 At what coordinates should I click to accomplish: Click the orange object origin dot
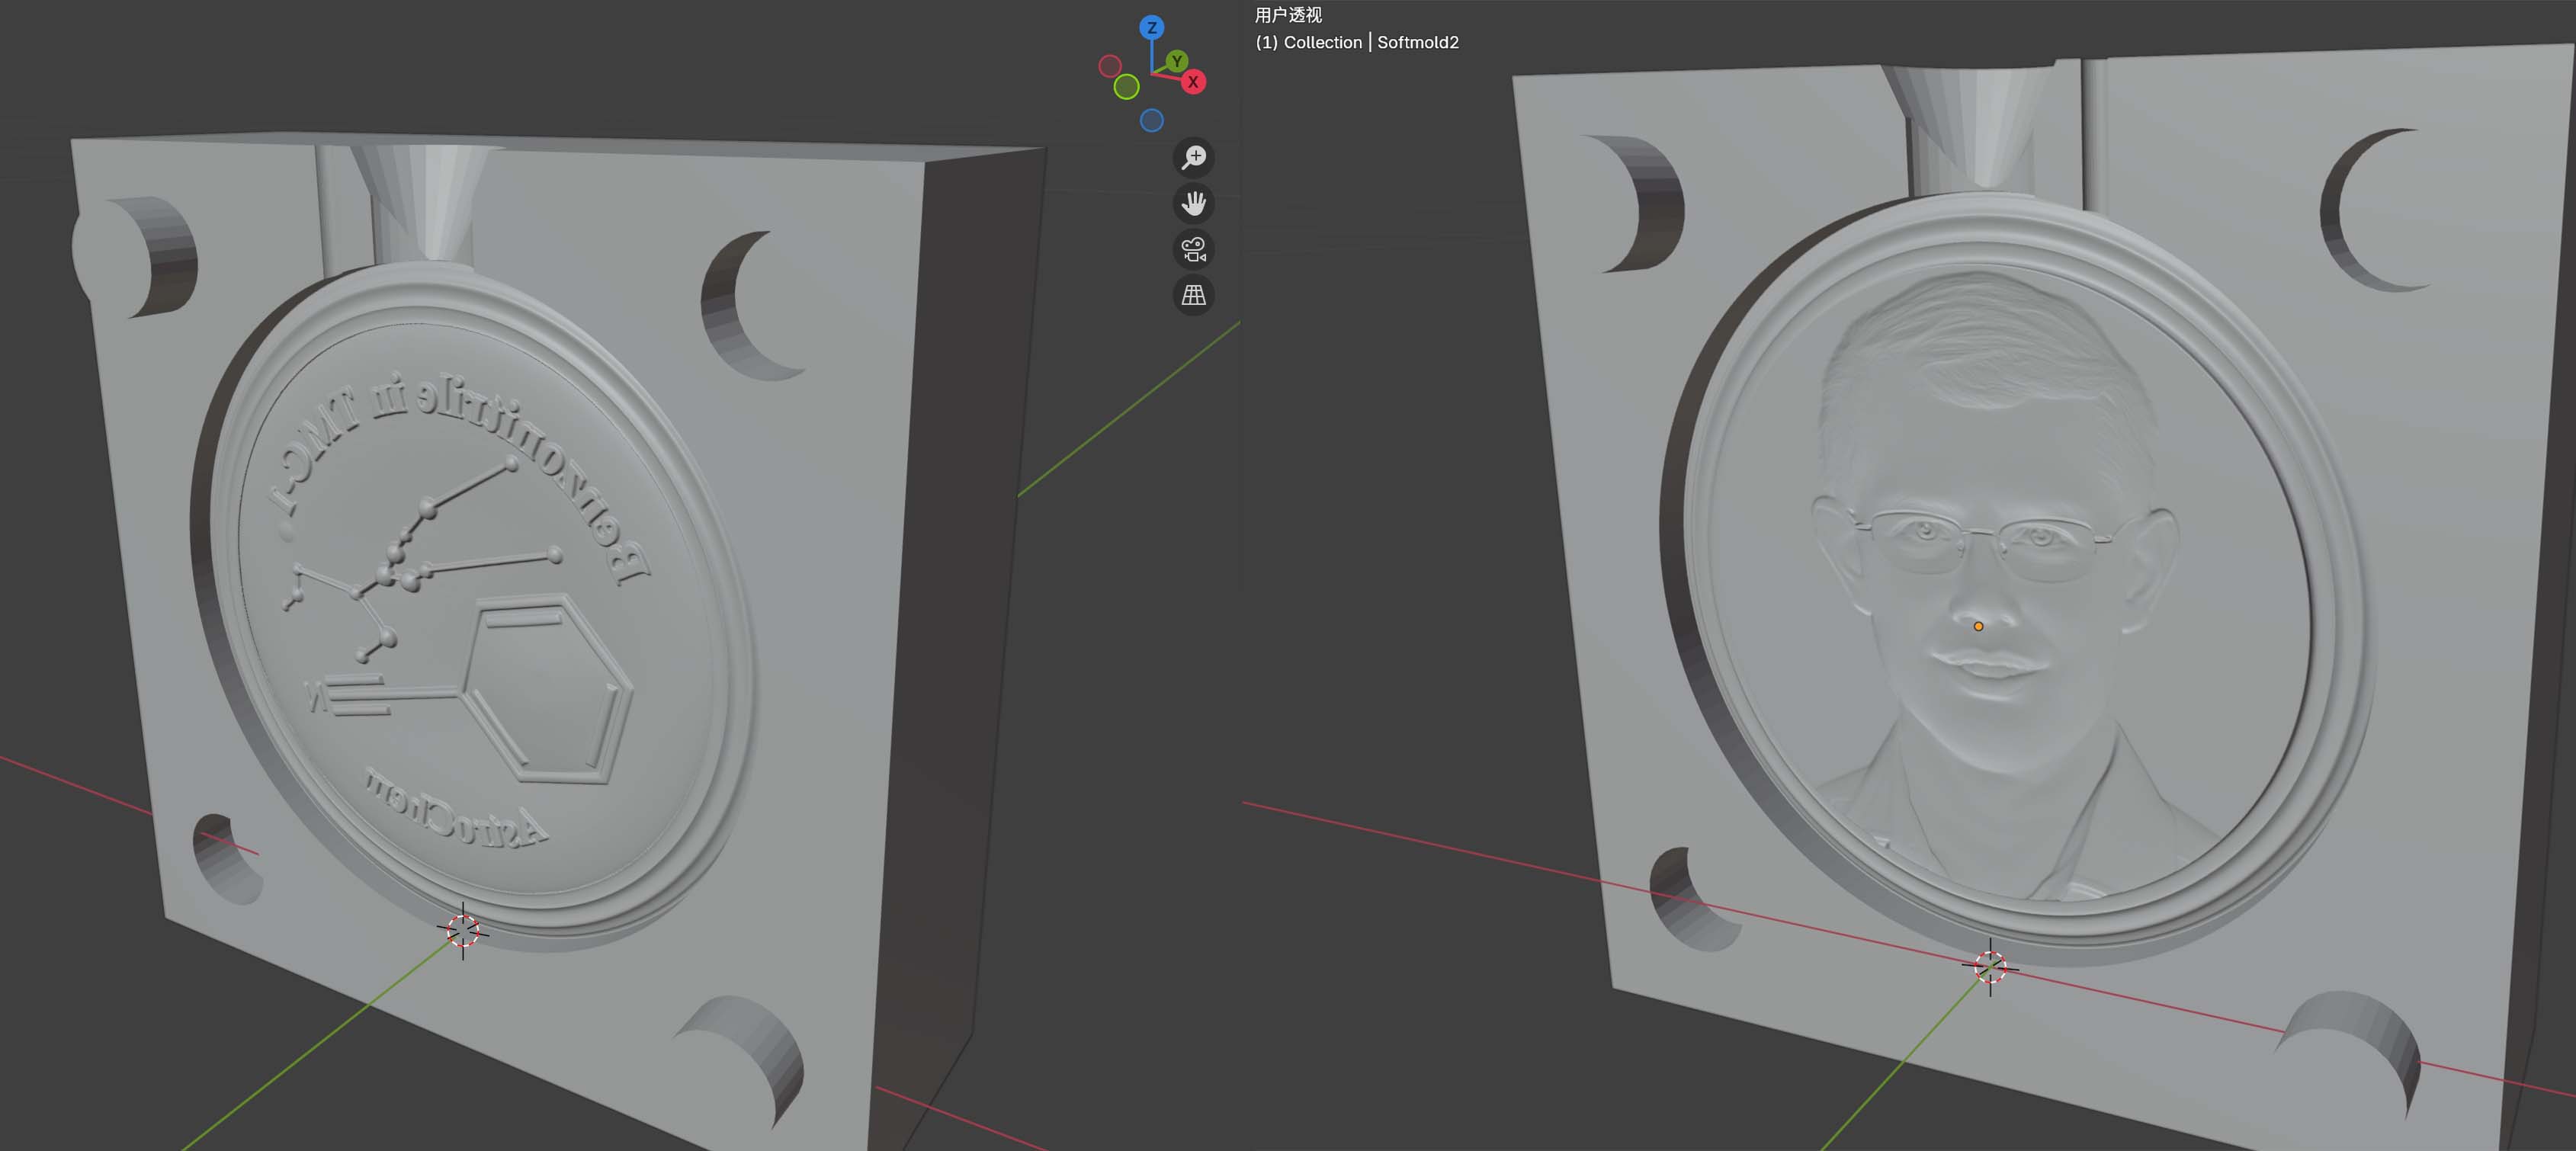(1978, 627)
